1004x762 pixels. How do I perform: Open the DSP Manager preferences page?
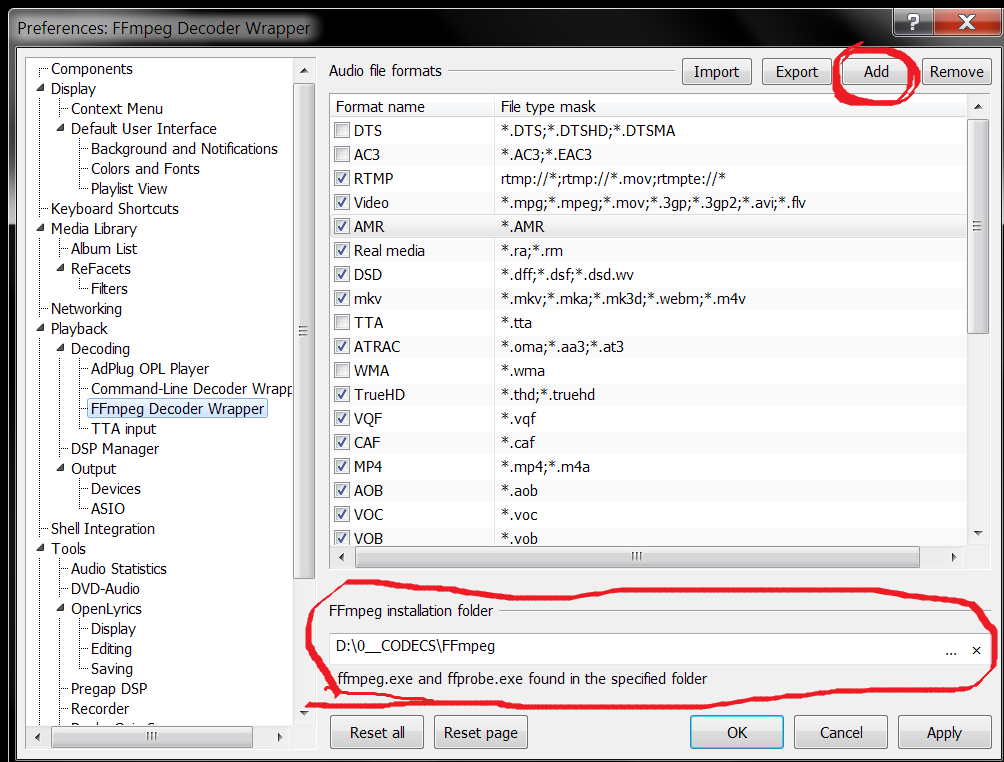[x=114, y=449]
